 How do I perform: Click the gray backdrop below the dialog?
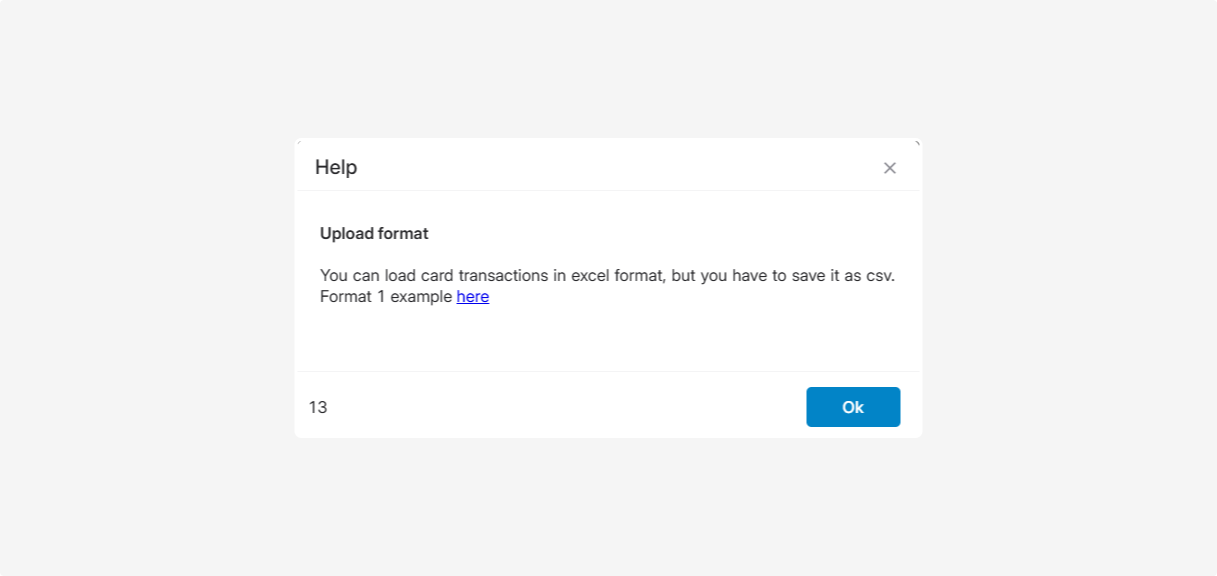pos(607,510)
